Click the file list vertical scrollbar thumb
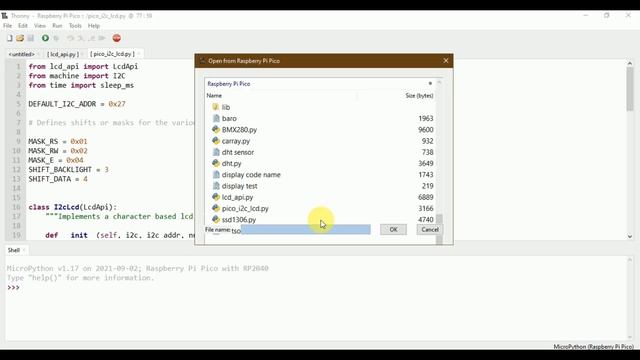The width and height of the screenshot is (640, 360). (439, 229)
